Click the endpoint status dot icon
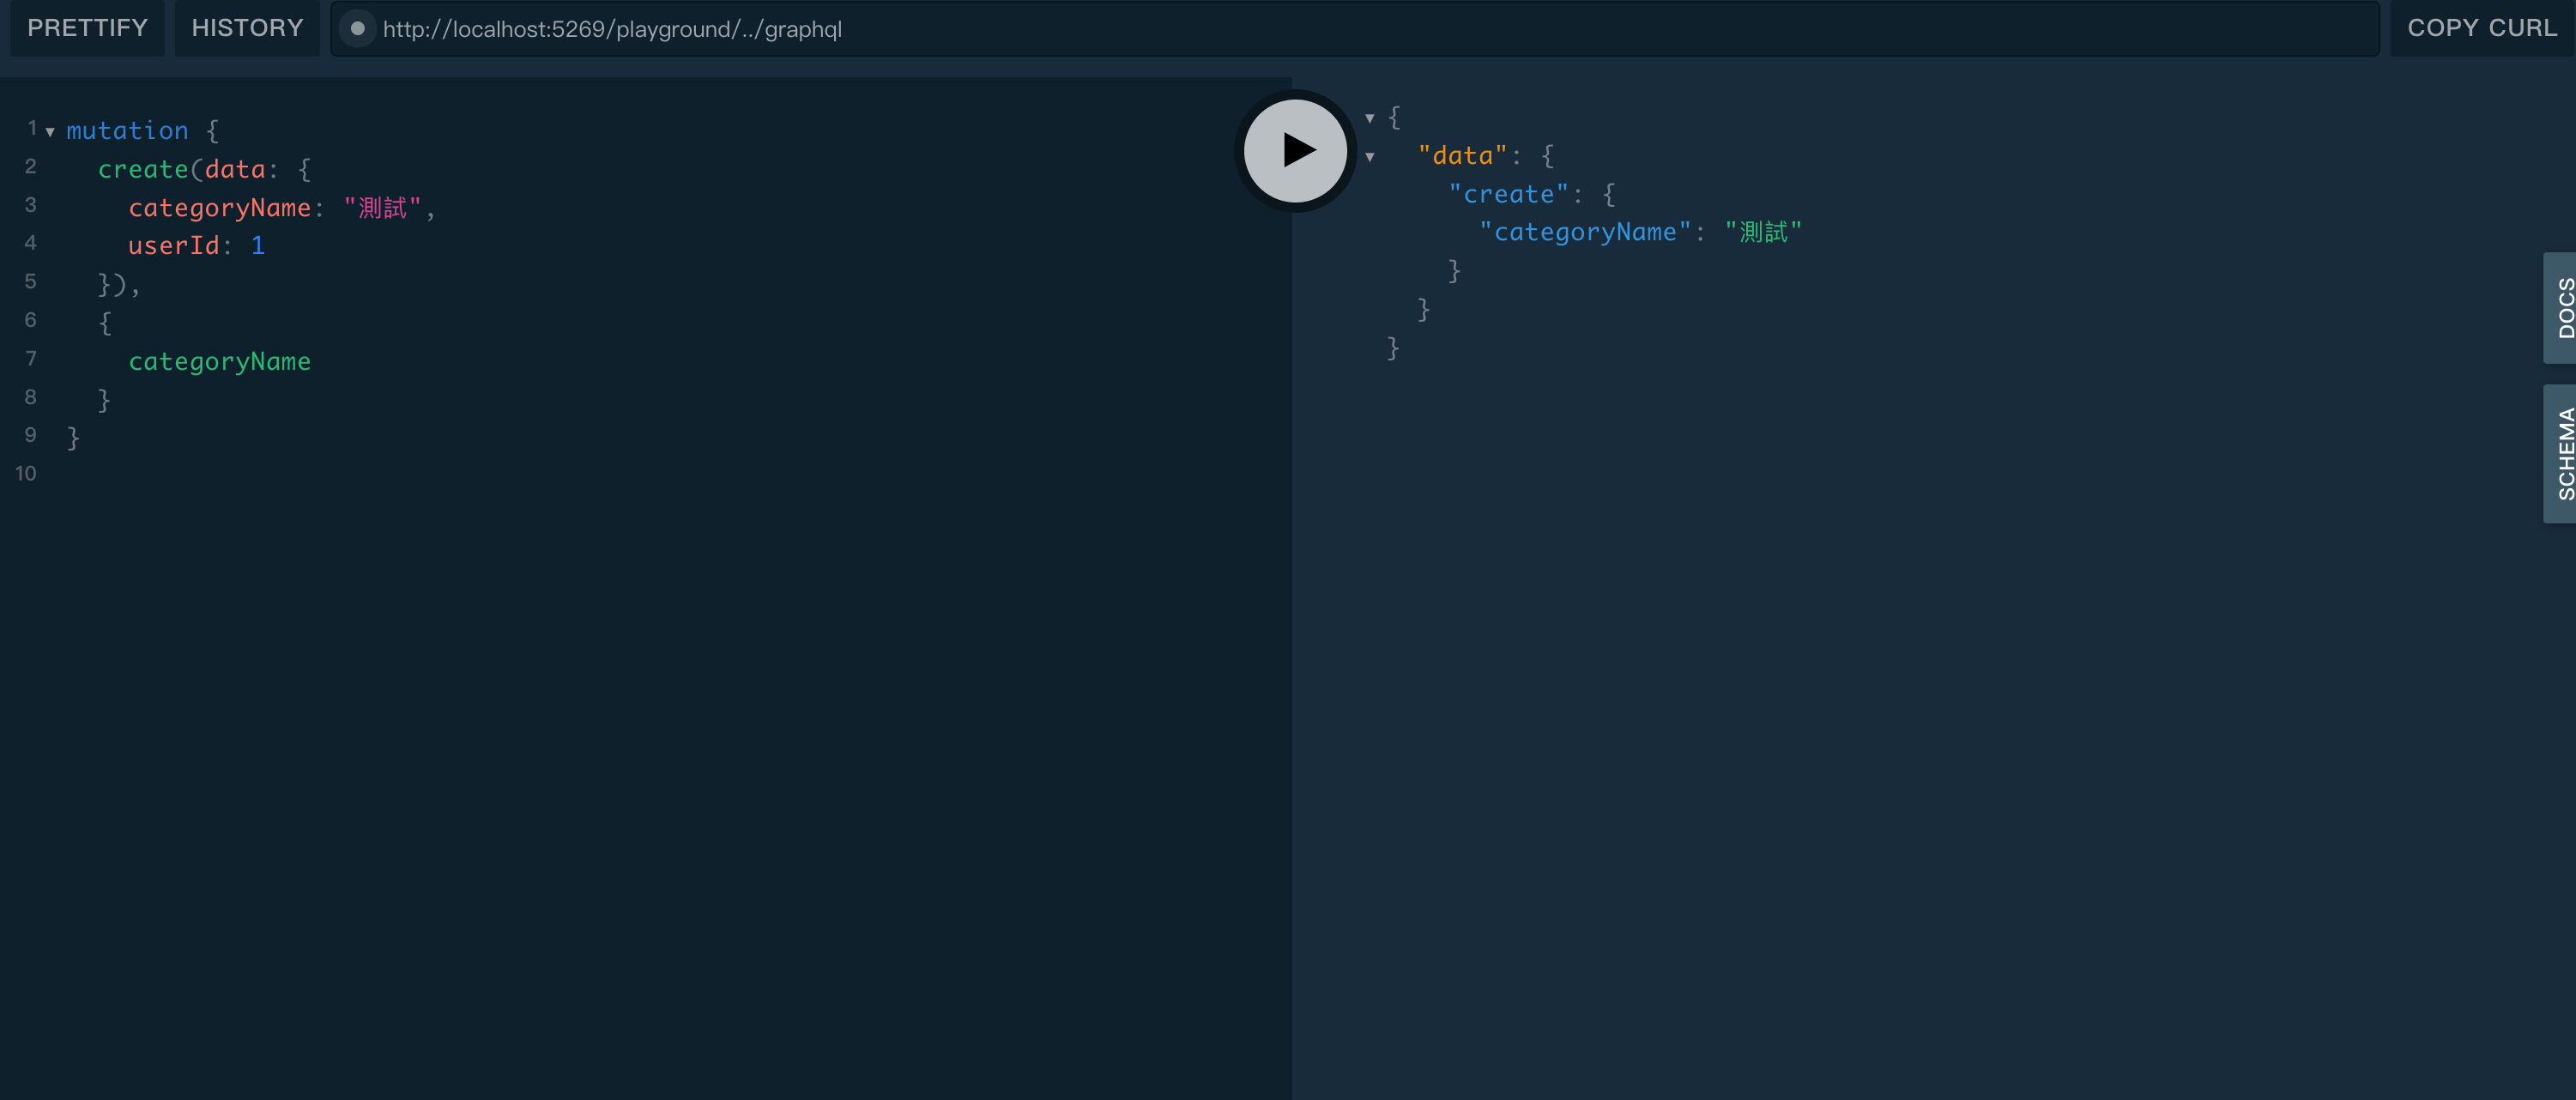This screenshot has height=1100, width=2576. click(357, 29)
